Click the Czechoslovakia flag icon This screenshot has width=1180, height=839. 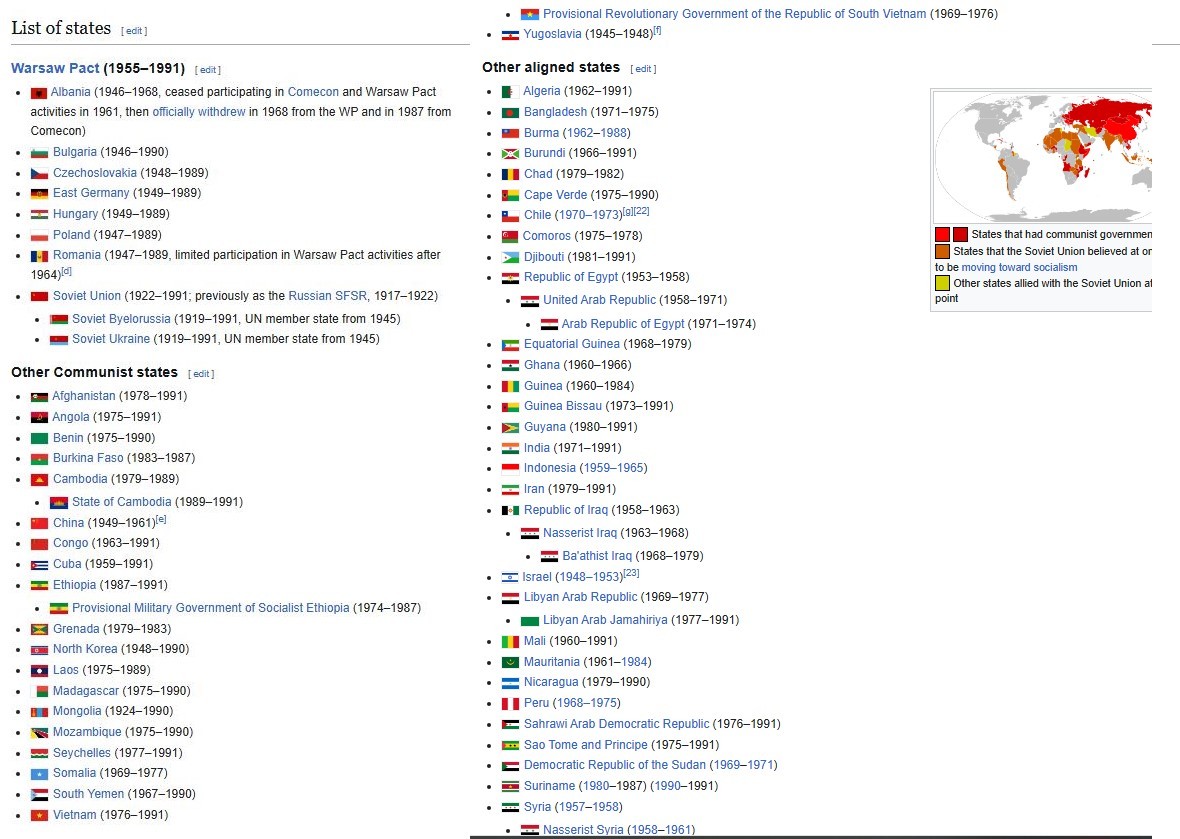pos(39,174)
